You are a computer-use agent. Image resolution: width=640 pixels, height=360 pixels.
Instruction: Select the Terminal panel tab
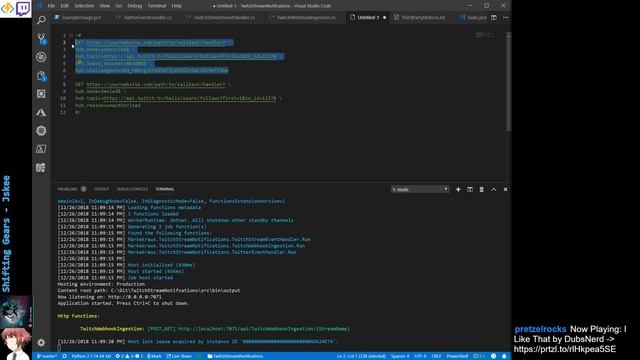click(x=164, y=189)
